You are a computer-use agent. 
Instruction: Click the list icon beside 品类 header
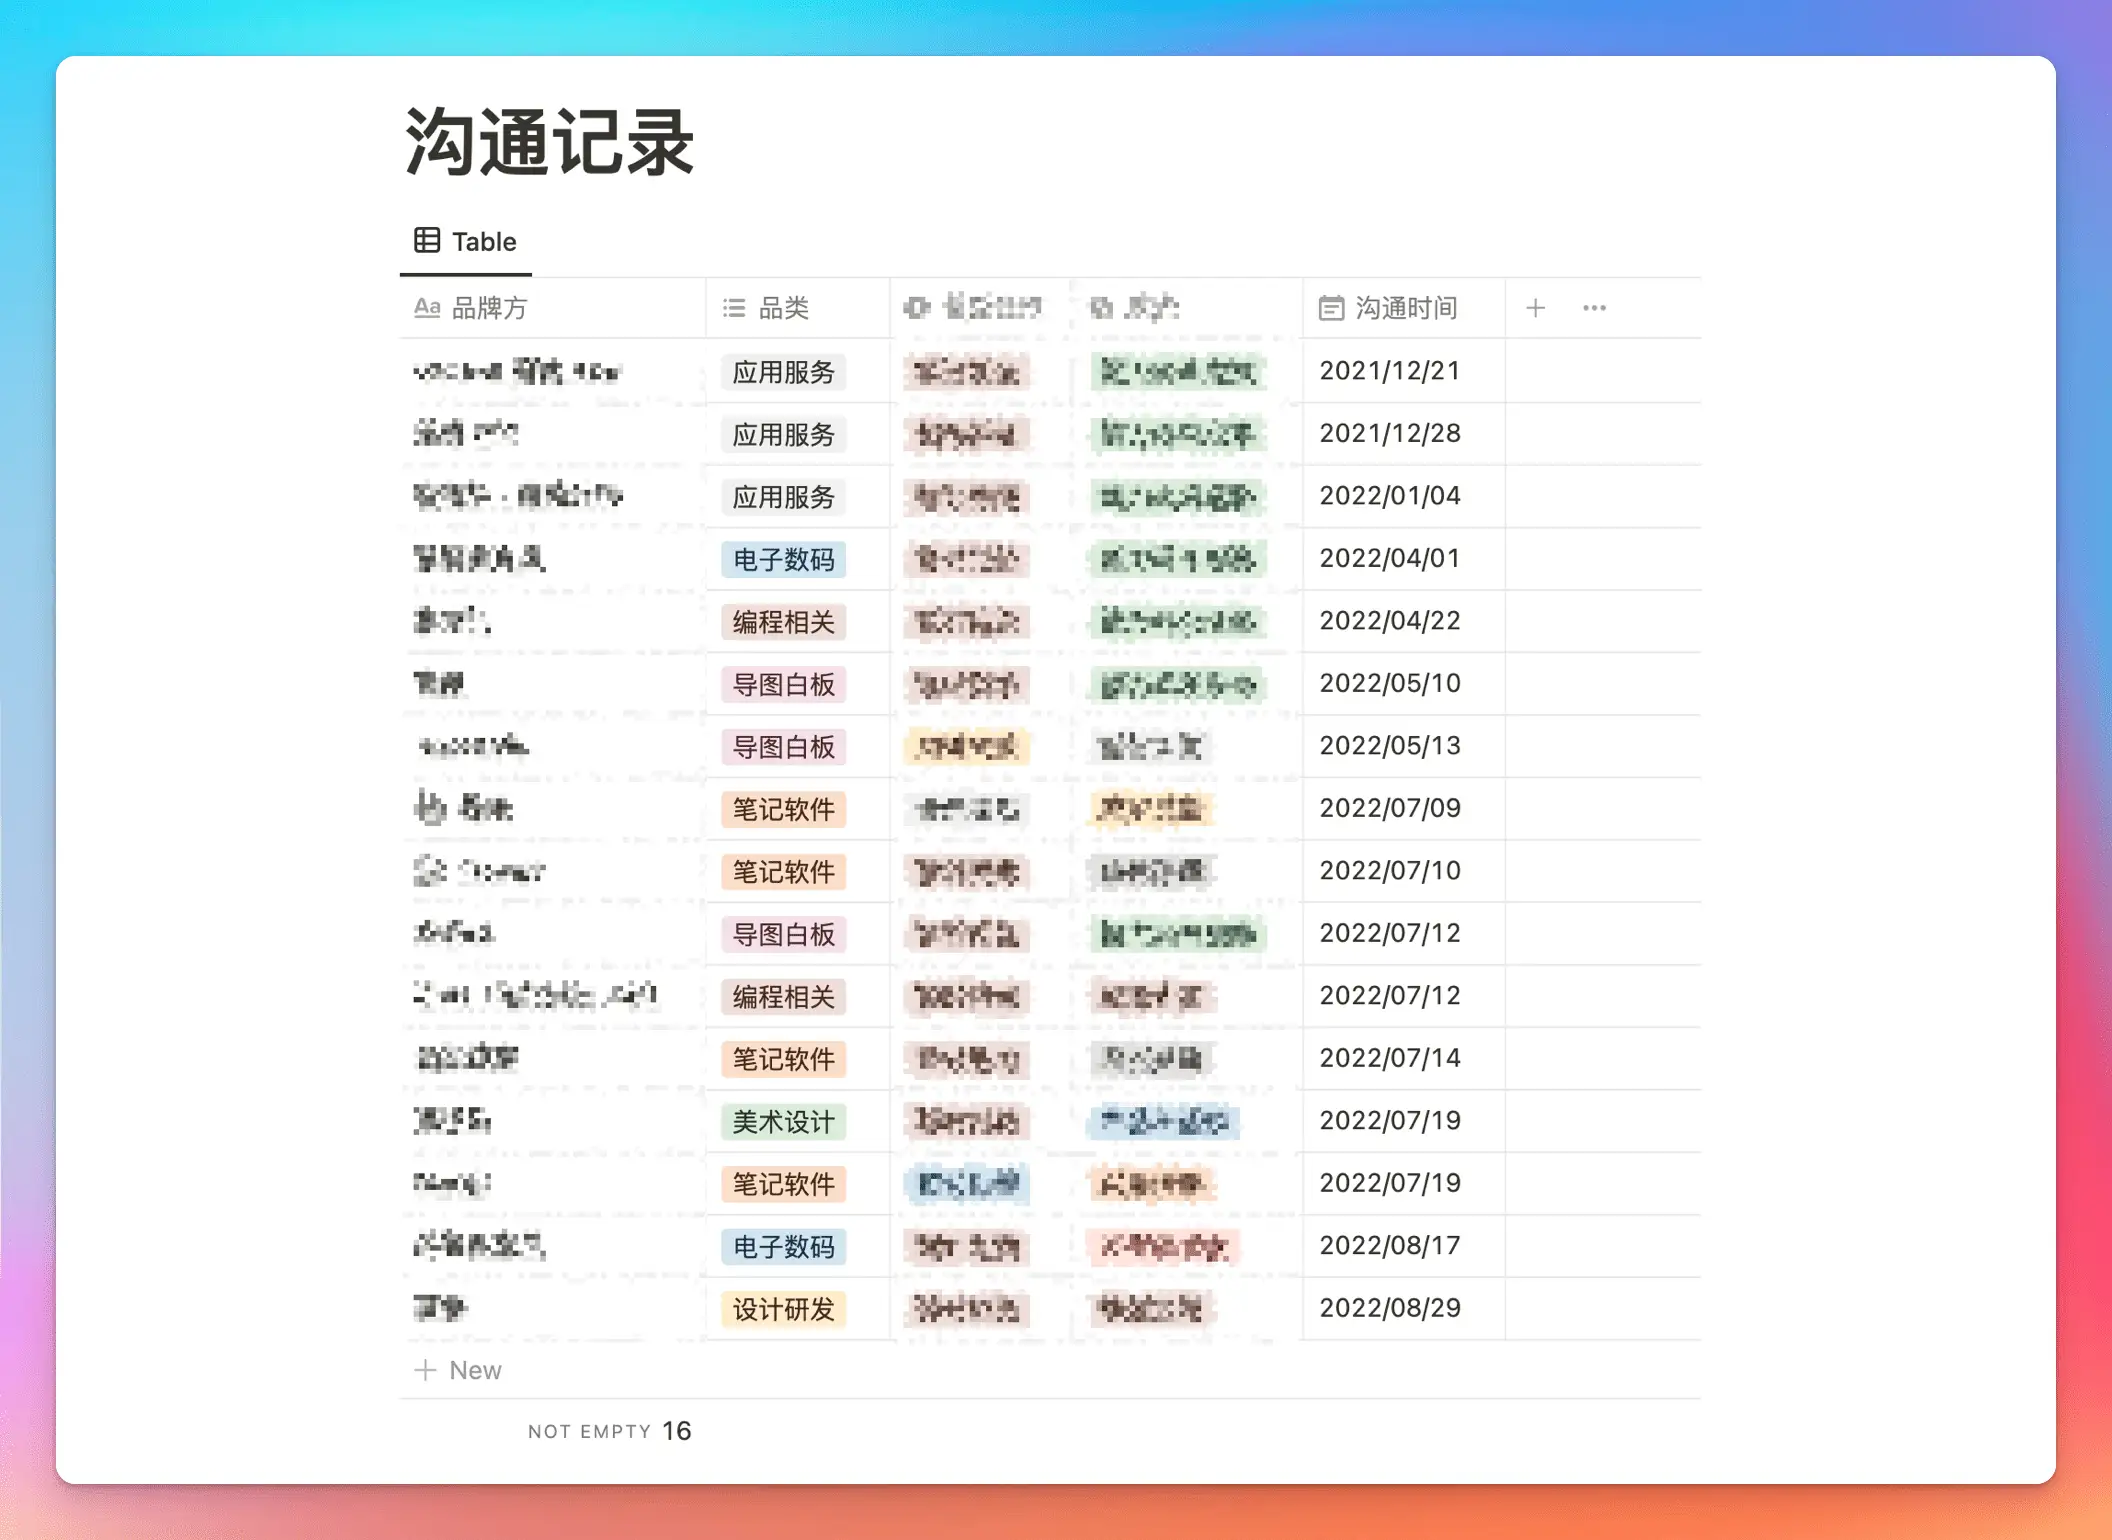click(x=734, y=308)
